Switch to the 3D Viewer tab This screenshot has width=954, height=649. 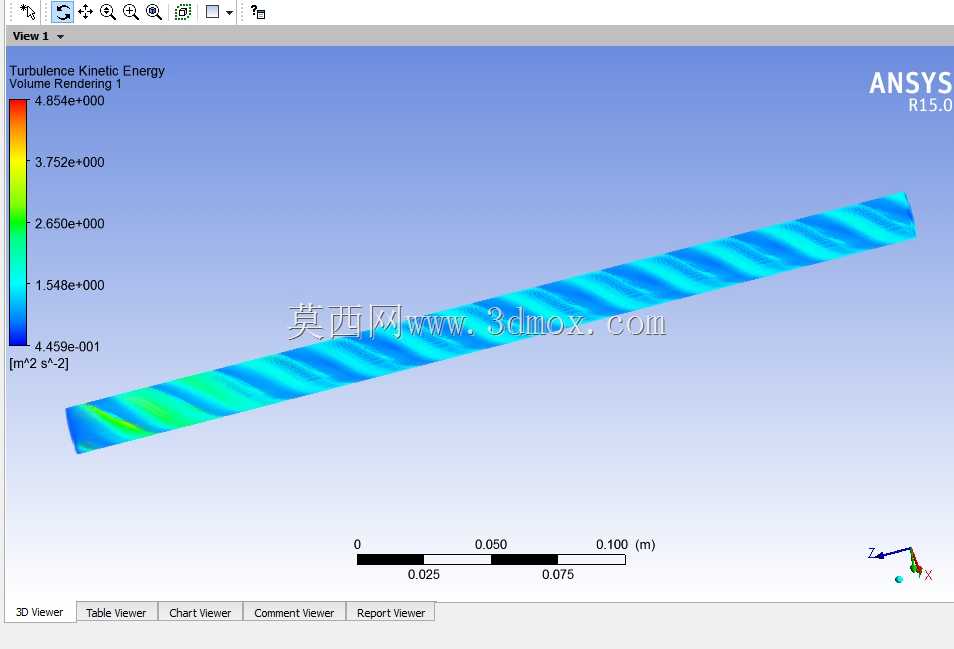click(x=40, y=612)
